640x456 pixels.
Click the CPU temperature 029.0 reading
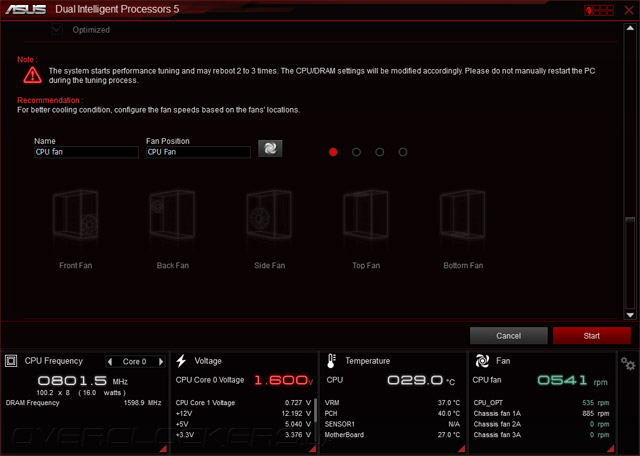(421, 380)
